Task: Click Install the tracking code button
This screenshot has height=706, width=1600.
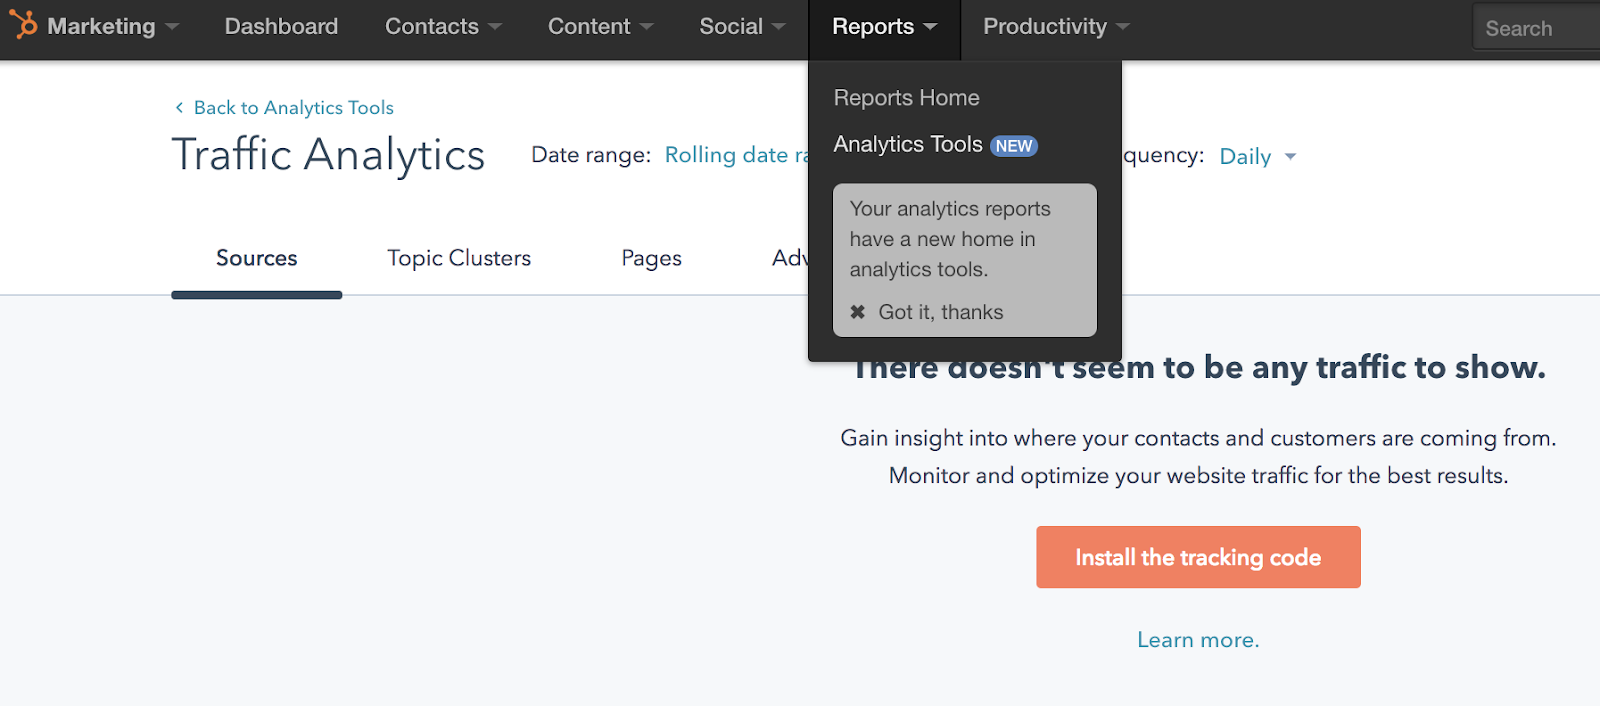Action: pos(1198,557)
